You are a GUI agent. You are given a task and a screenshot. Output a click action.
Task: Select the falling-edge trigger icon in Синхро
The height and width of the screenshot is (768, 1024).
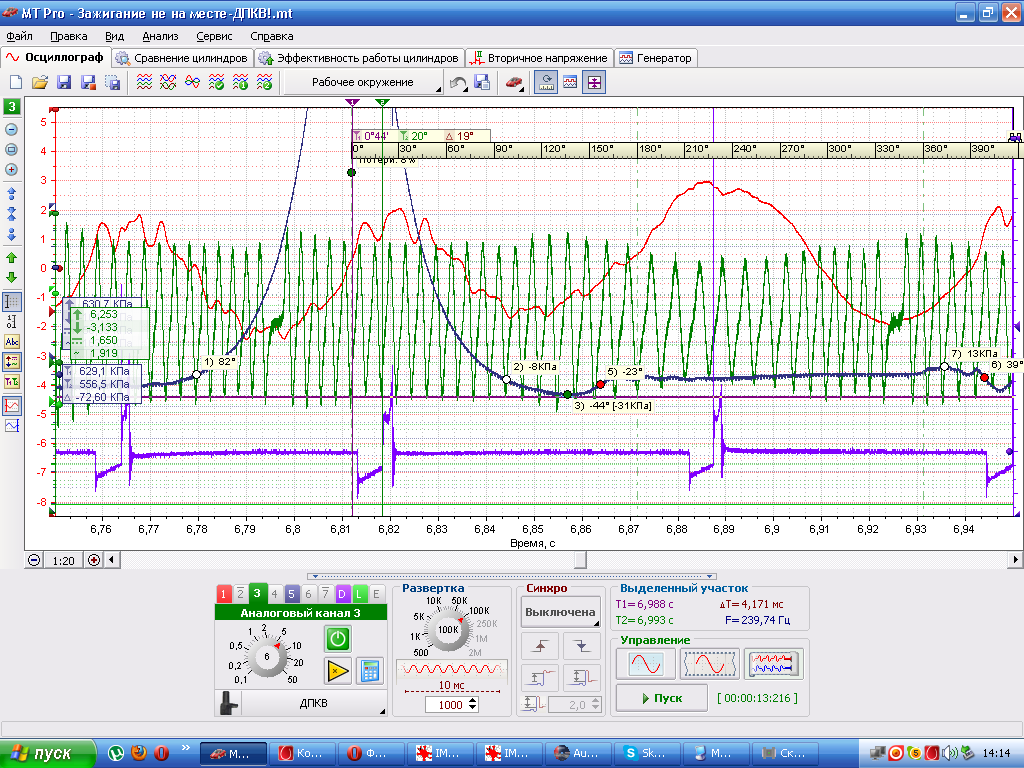coord(581,647)
